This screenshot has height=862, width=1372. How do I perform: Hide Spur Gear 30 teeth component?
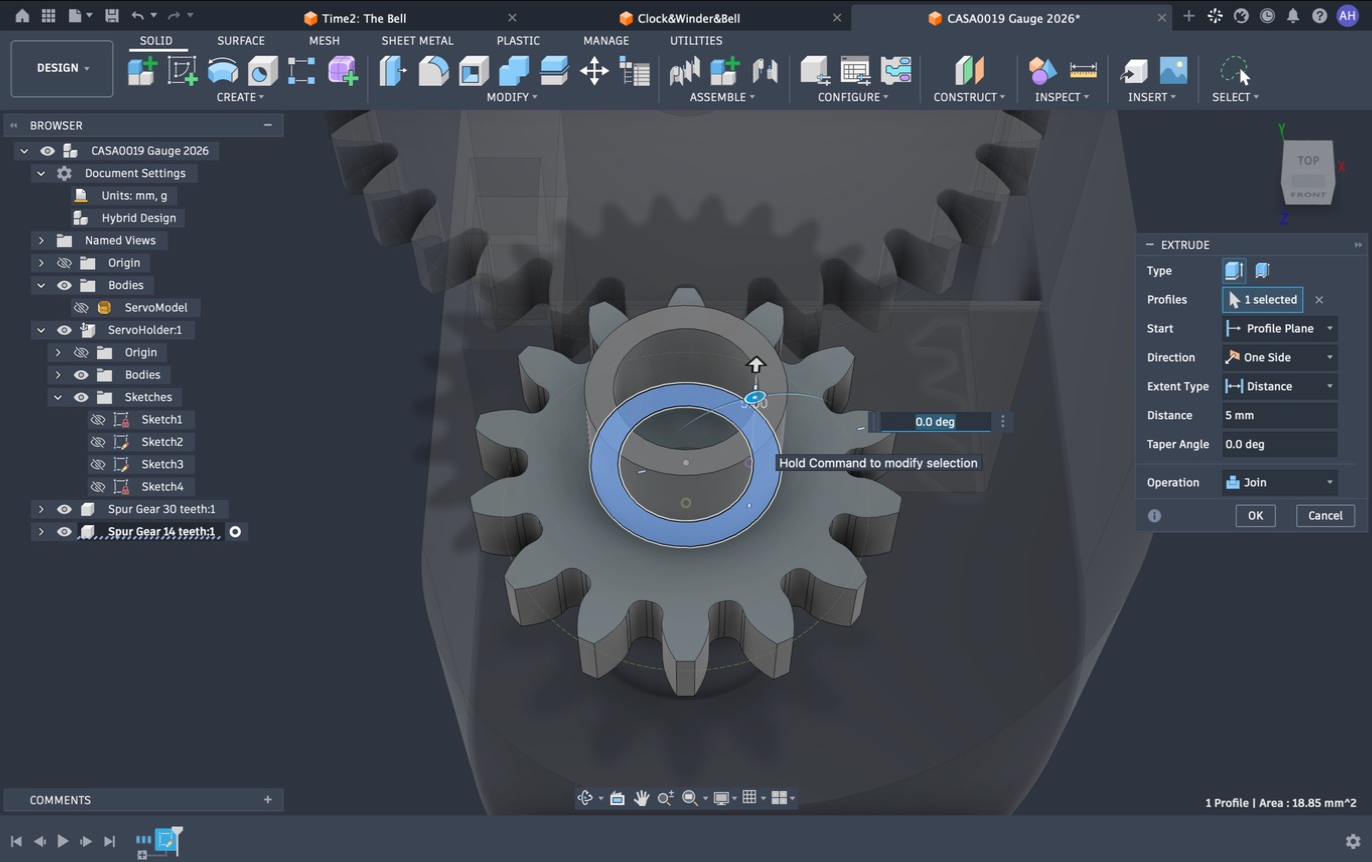point(64,509)
